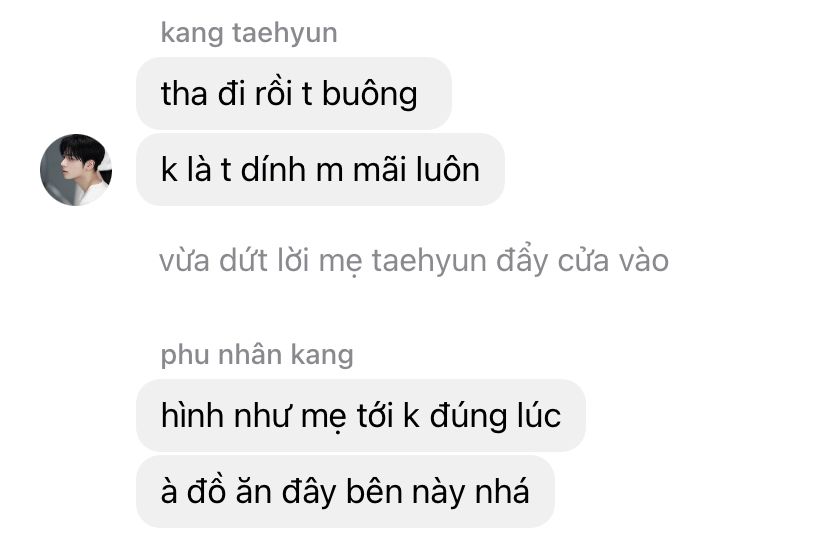Click the word "buông" in the first bubble
The width and height of the screenshot is (828, 533).
coord(370,95)
